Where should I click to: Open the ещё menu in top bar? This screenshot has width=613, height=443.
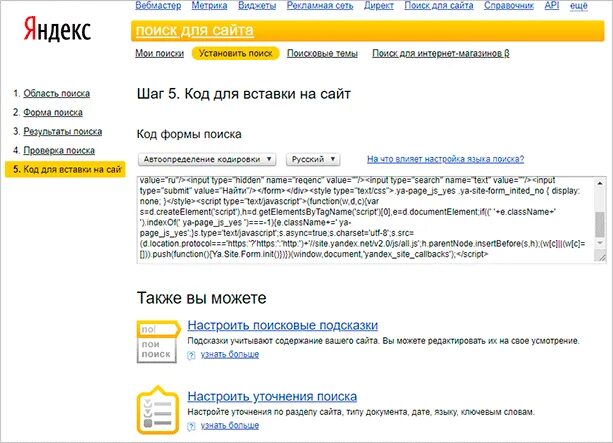(579, 6)
